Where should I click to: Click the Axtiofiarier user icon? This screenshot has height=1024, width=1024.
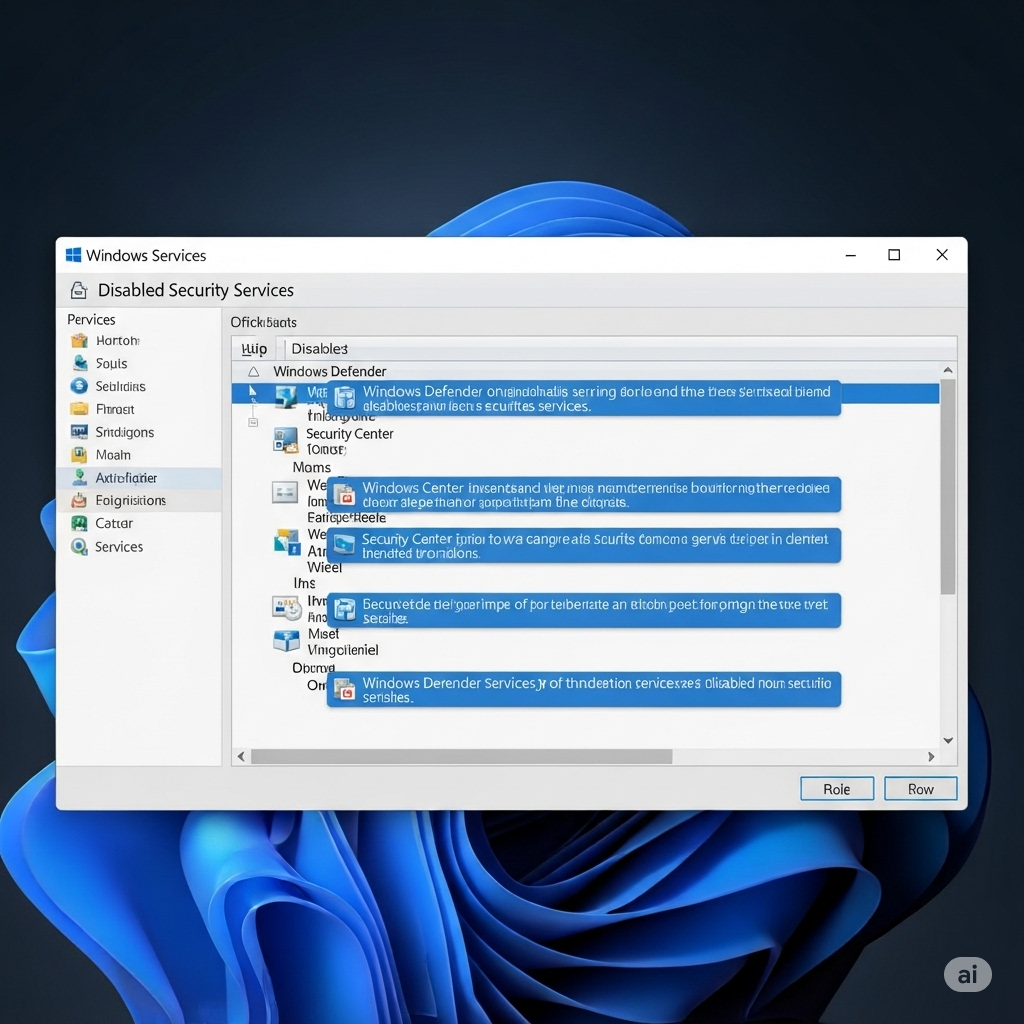point(80,477)
